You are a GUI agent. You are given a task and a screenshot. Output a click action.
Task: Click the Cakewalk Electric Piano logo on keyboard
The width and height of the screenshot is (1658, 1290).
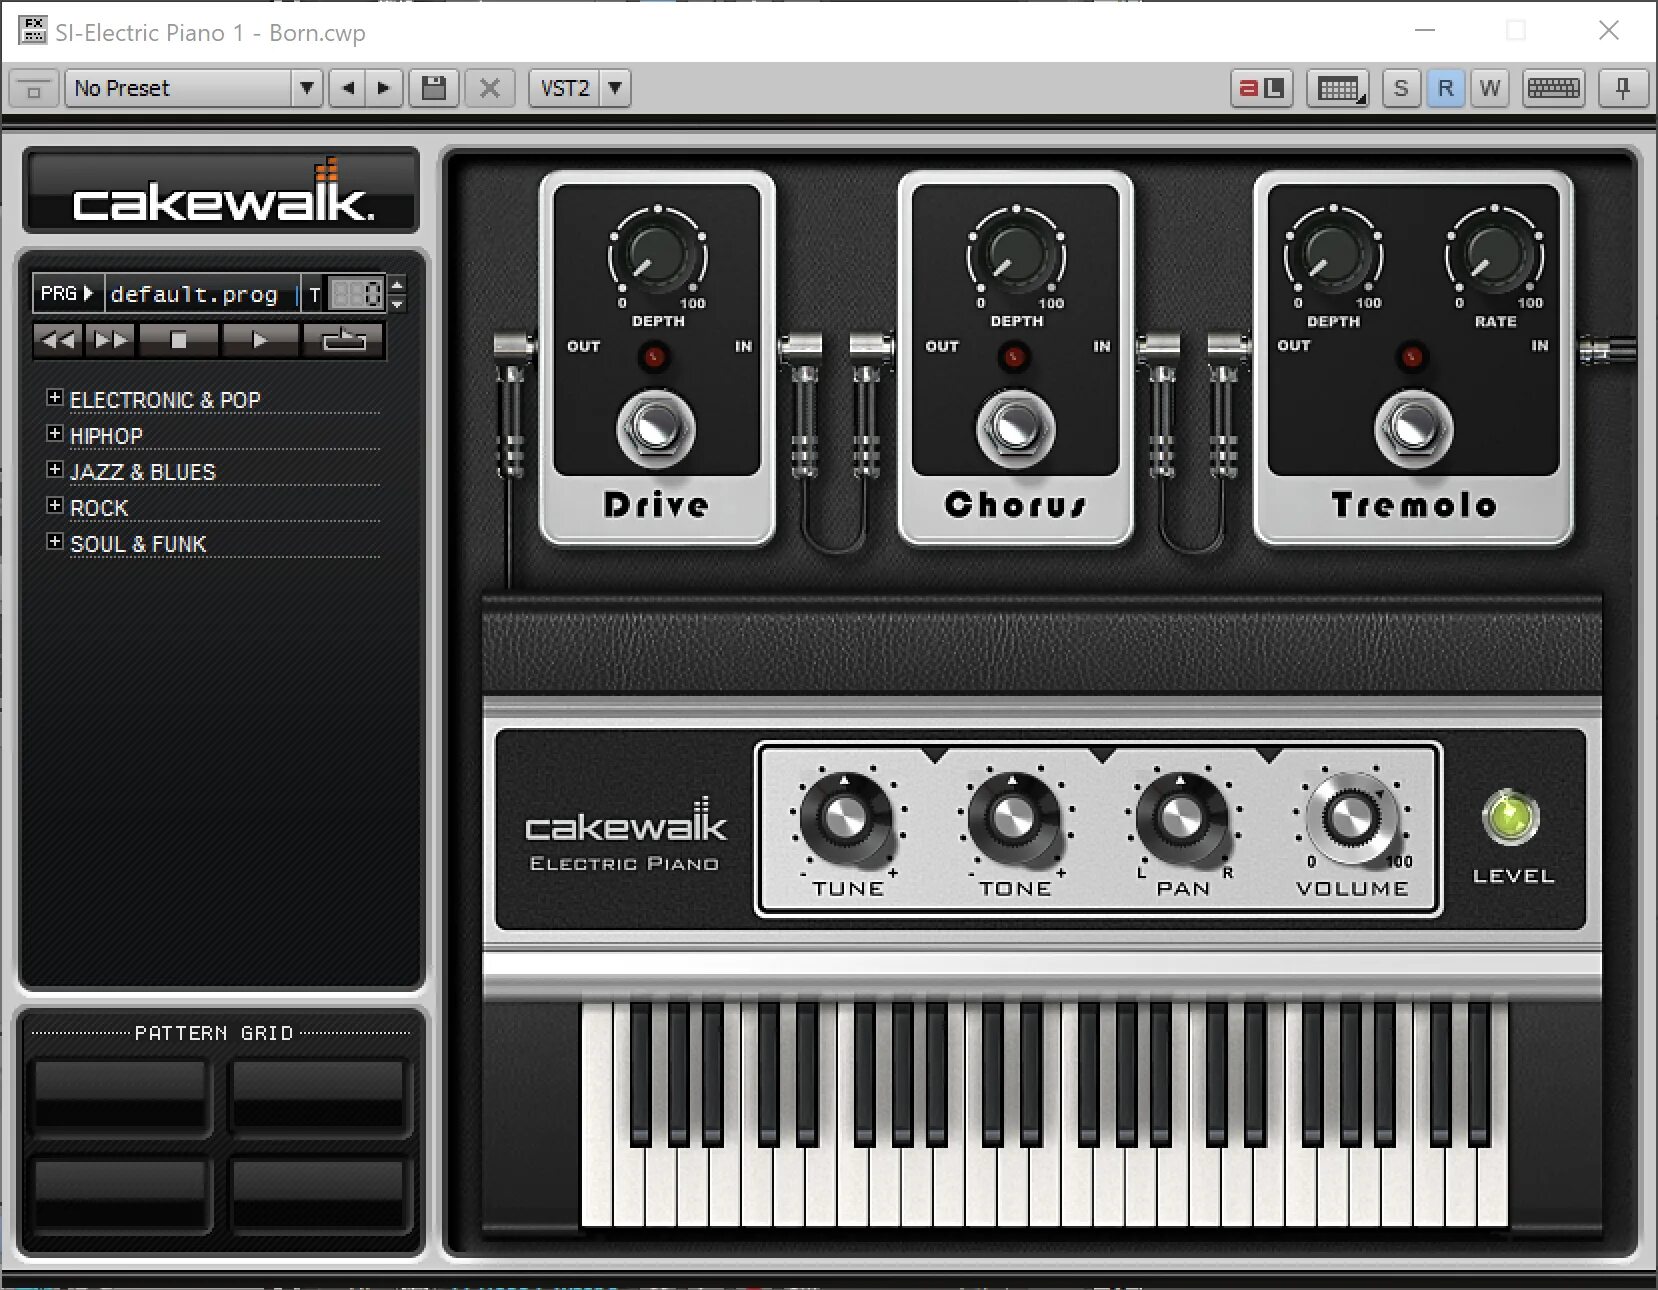(x=626, y=835)
